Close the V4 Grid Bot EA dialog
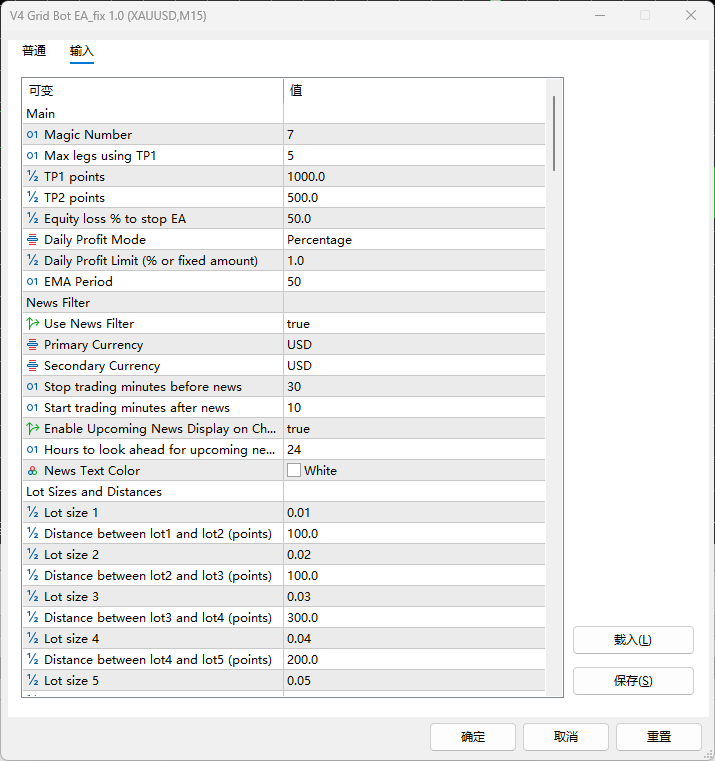 coord(691,16)
